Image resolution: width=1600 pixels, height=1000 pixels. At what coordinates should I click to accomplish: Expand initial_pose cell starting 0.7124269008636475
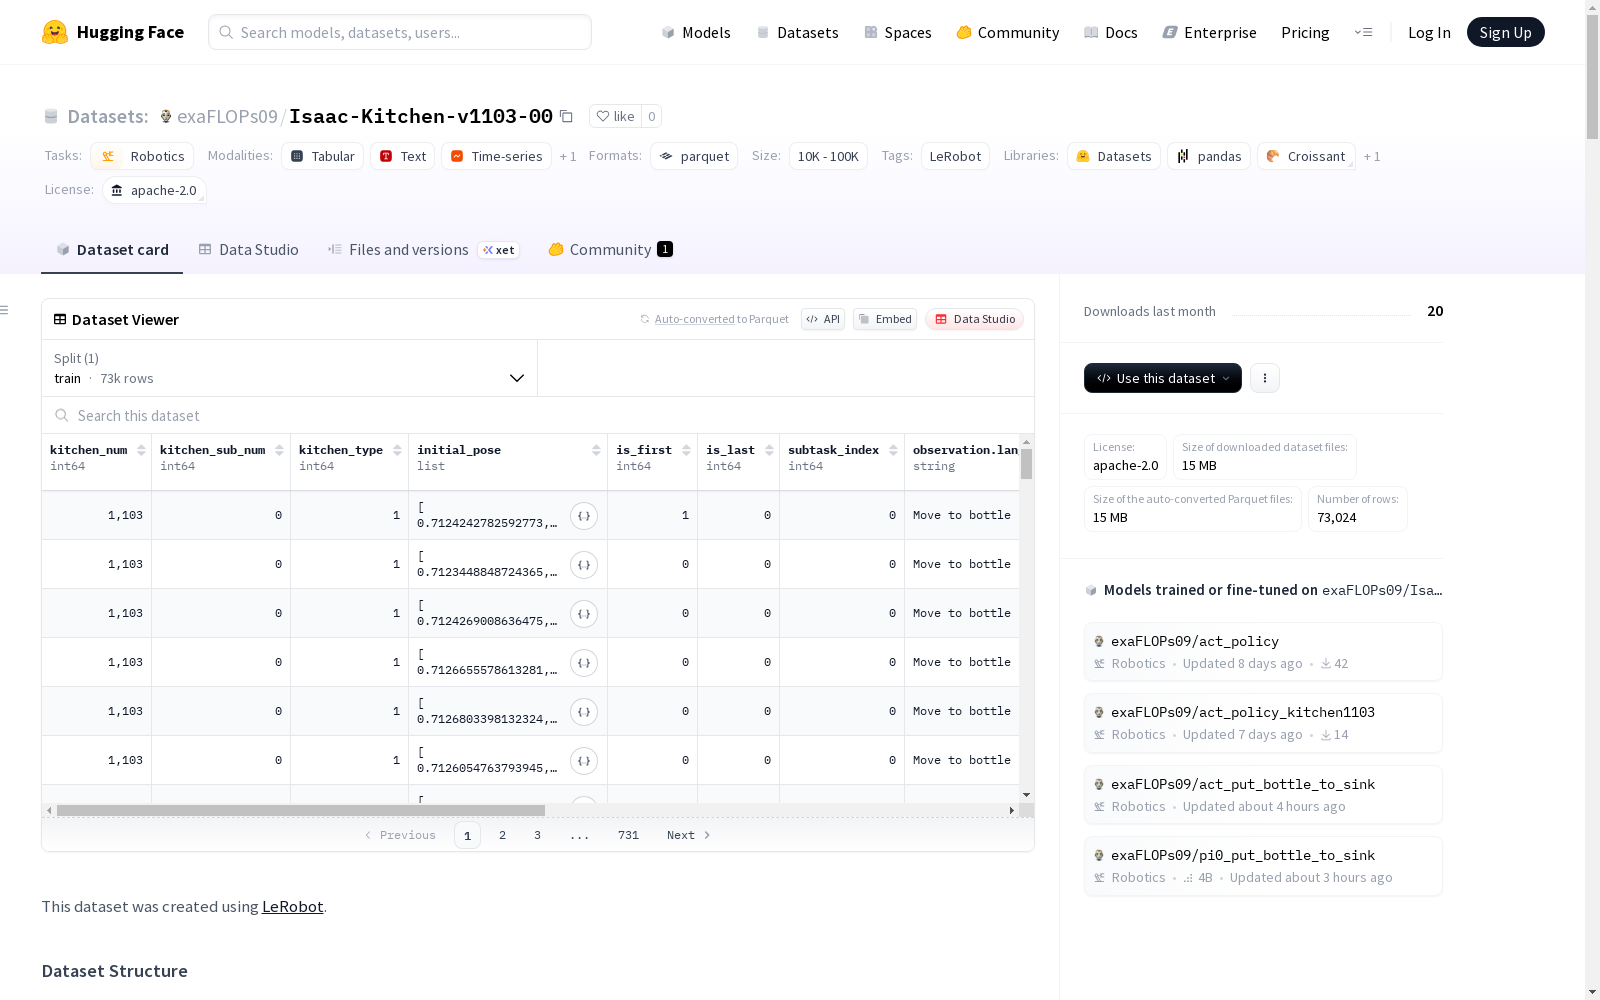(x=584, y=614)
